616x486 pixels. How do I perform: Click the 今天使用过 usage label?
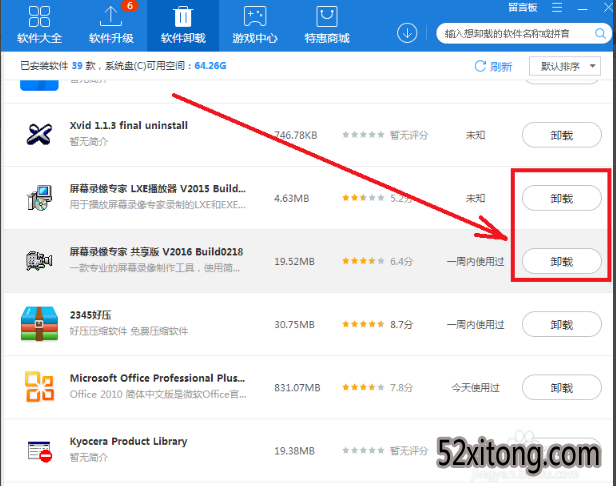pyautogui.click(x=475, y=388)
